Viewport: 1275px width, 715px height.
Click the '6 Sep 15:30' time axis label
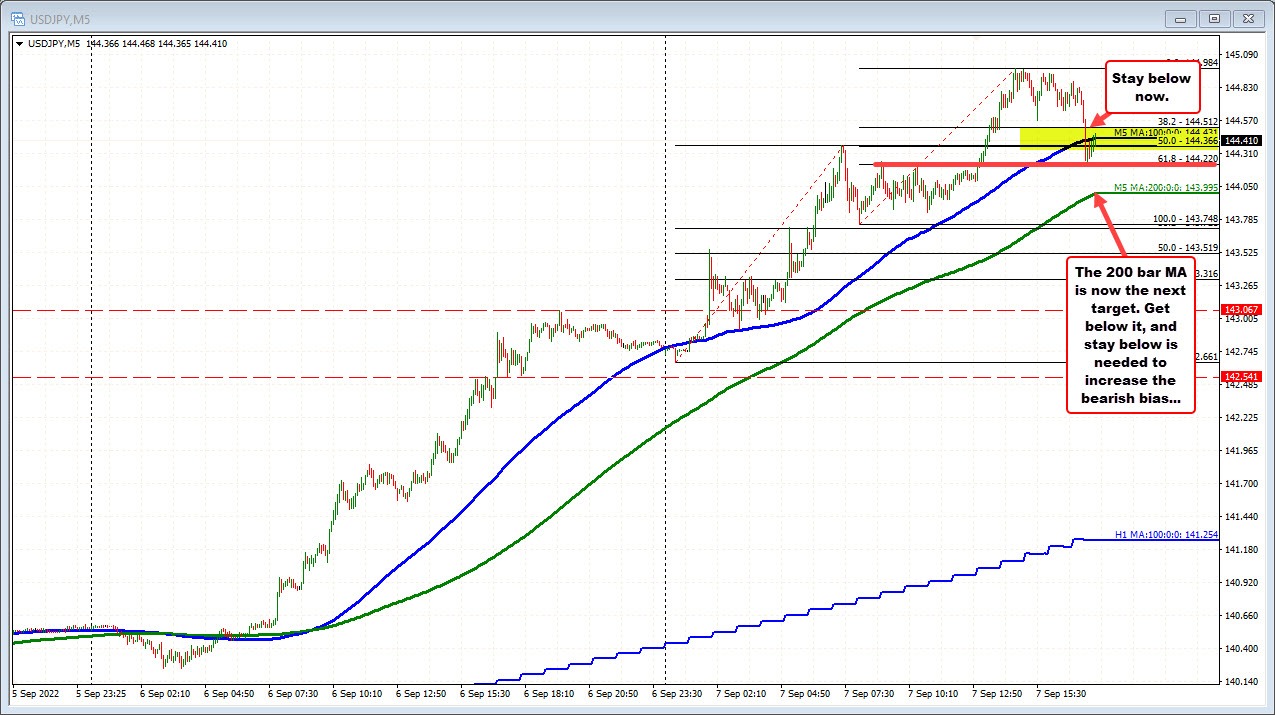pyautogui.click(x=486, y=691)
